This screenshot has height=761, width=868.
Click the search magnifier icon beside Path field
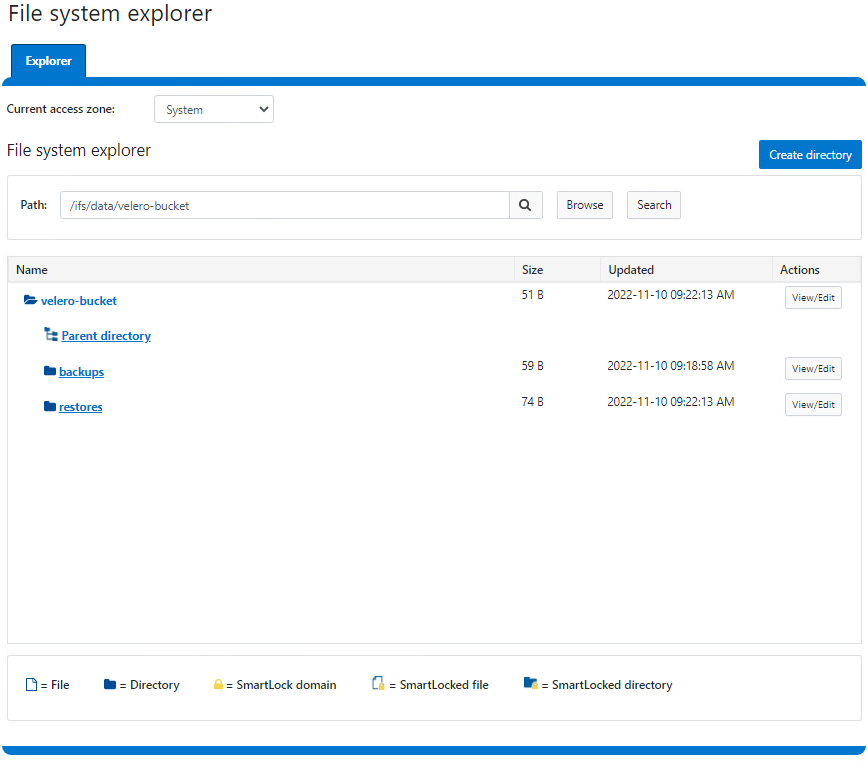525,205
